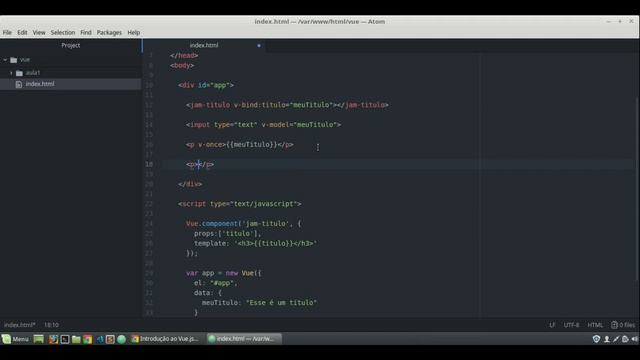The image size is (640, 360).
Task: Open the volume speaker tray icon
Action: pyautogui.click(x=635, y=339)
